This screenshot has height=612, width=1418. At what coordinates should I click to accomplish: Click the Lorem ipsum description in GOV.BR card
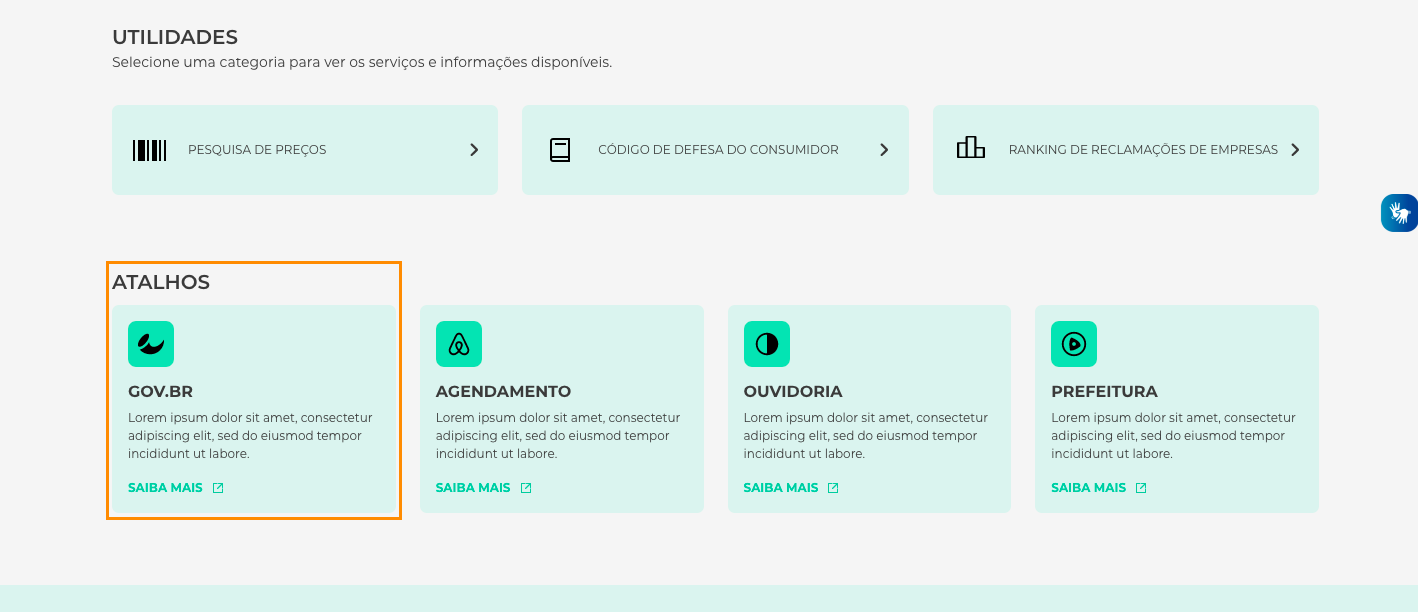(250, 435)
